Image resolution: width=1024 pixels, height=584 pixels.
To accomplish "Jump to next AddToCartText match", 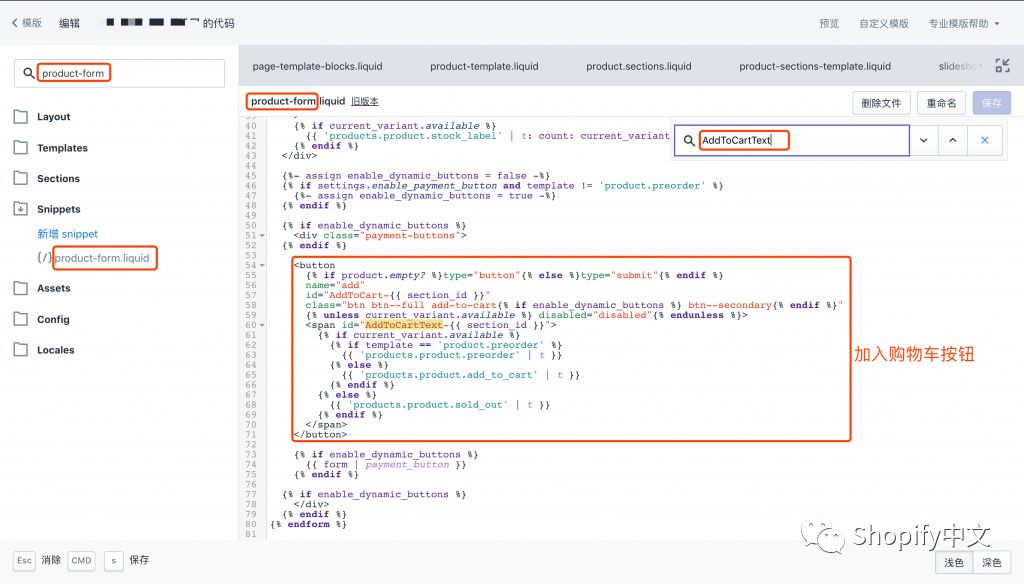I will click(x=923, y=141).
